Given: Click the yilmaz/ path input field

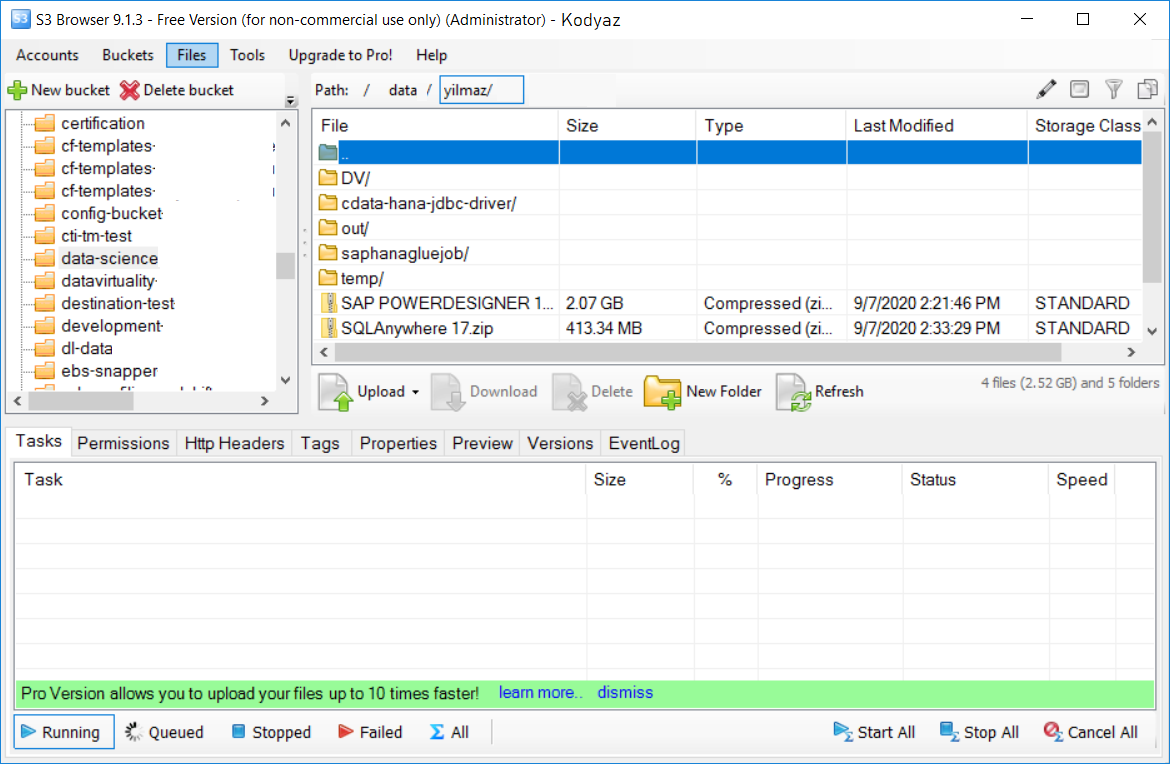Looking at the screenshot, I should [481, 90].
